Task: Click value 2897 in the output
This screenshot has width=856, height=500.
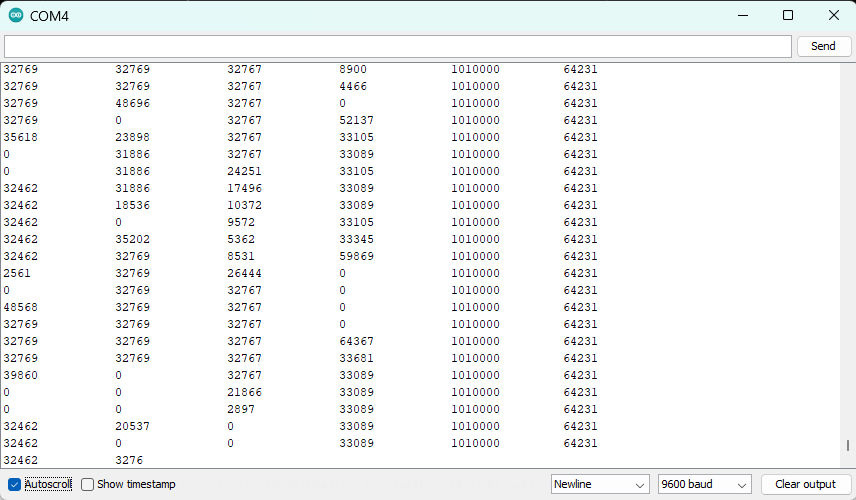Action: tap(241, 409)
